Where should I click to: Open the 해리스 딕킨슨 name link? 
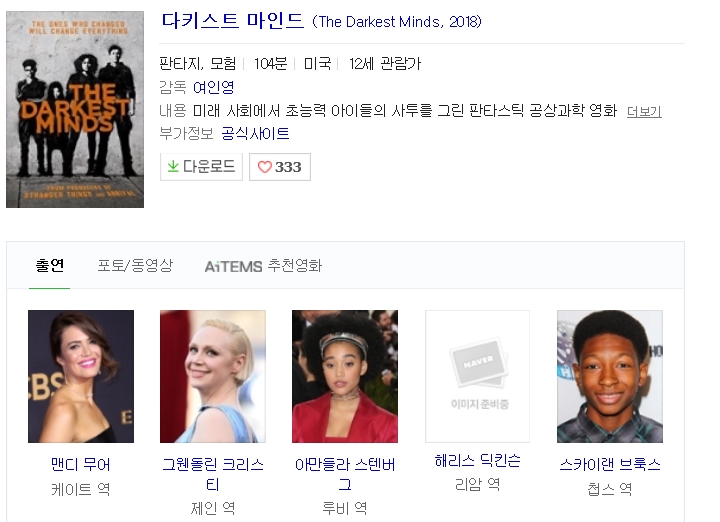(477, 461)
